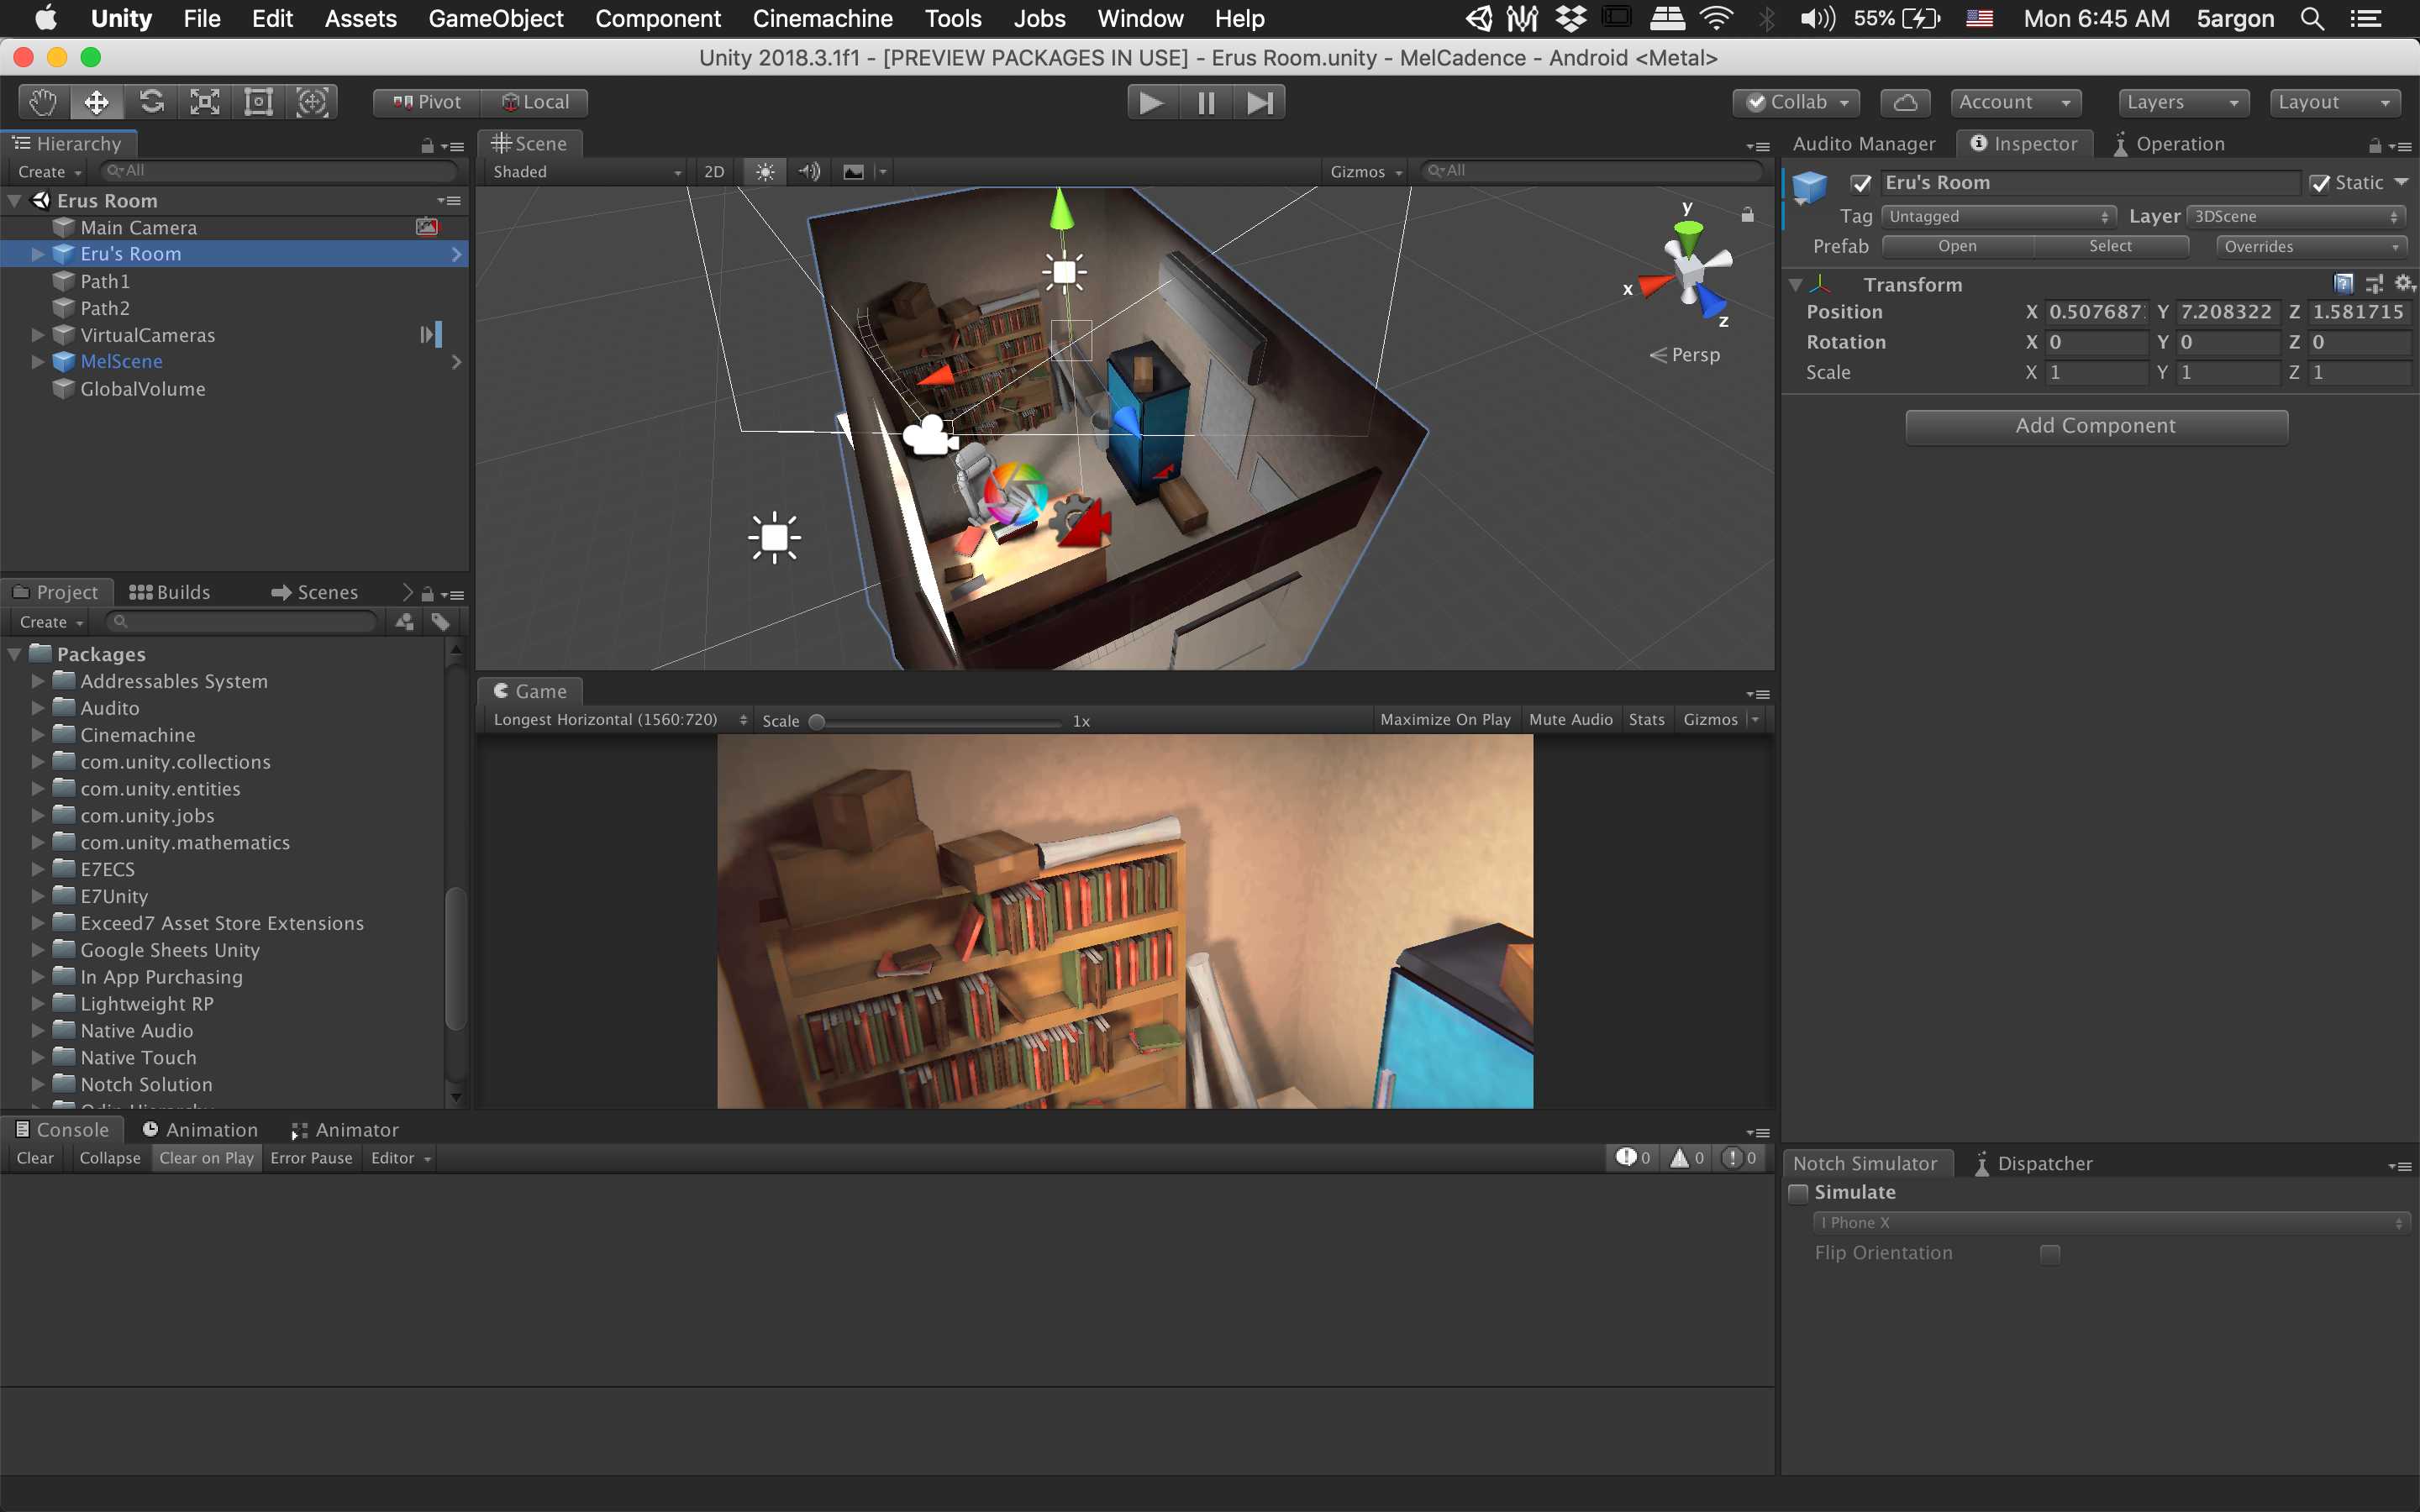This screenshot has height=1512, width=2420.
Task: Toggle scene lighting sun icon
Action: point(765,172)
